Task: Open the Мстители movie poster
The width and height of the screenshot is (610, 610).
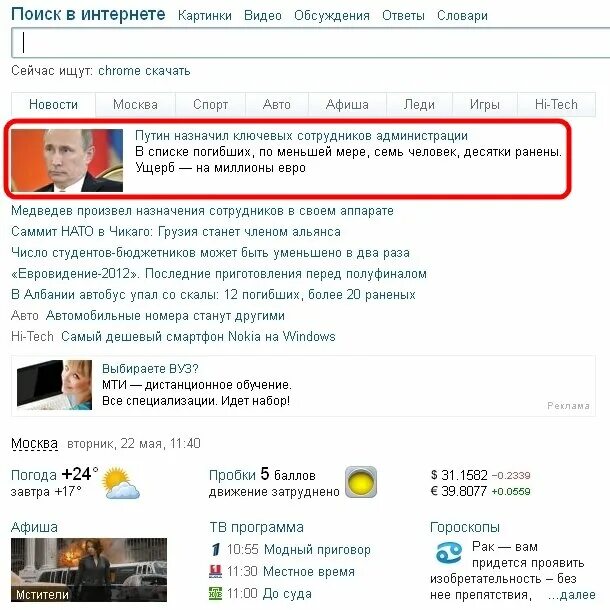Action: pos(89,570)
